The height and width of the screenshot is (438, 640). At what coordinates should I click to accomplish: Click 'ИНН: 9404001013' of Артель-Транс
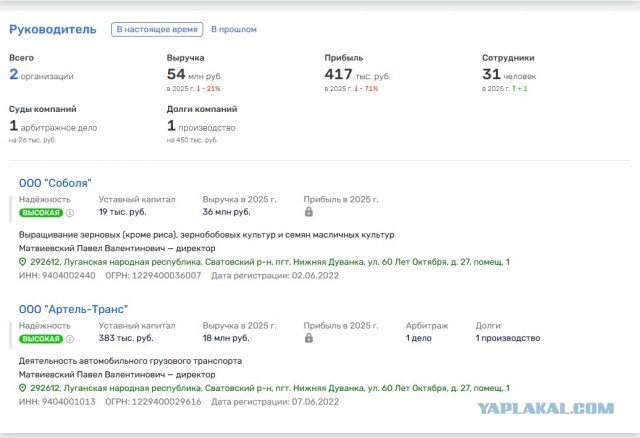[x=57, y=402]
